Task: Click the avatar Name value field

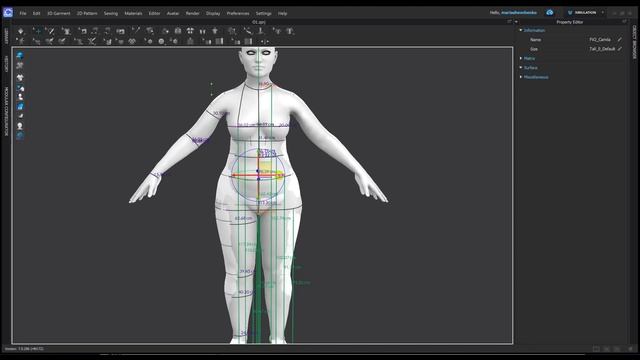Action: click(x=600, y=40)
